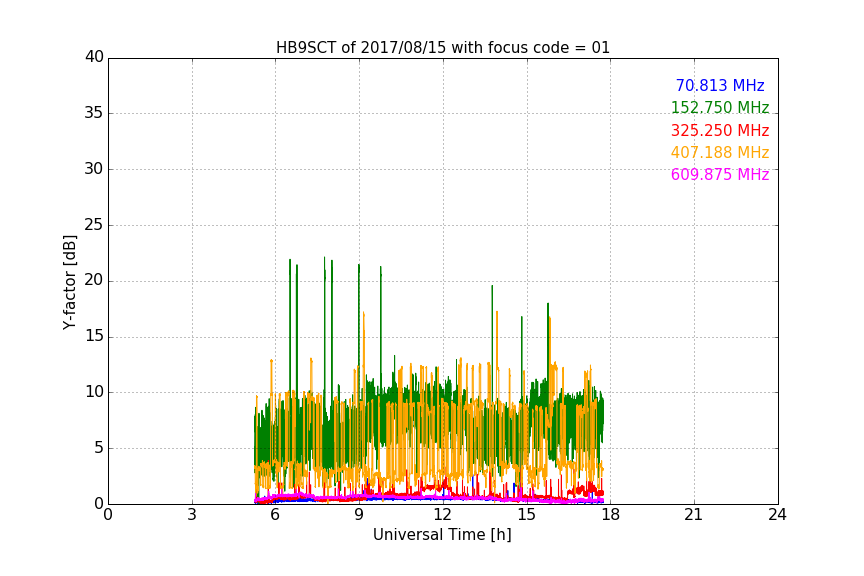Click y-axis tick label 30

[x=94, y=169]
